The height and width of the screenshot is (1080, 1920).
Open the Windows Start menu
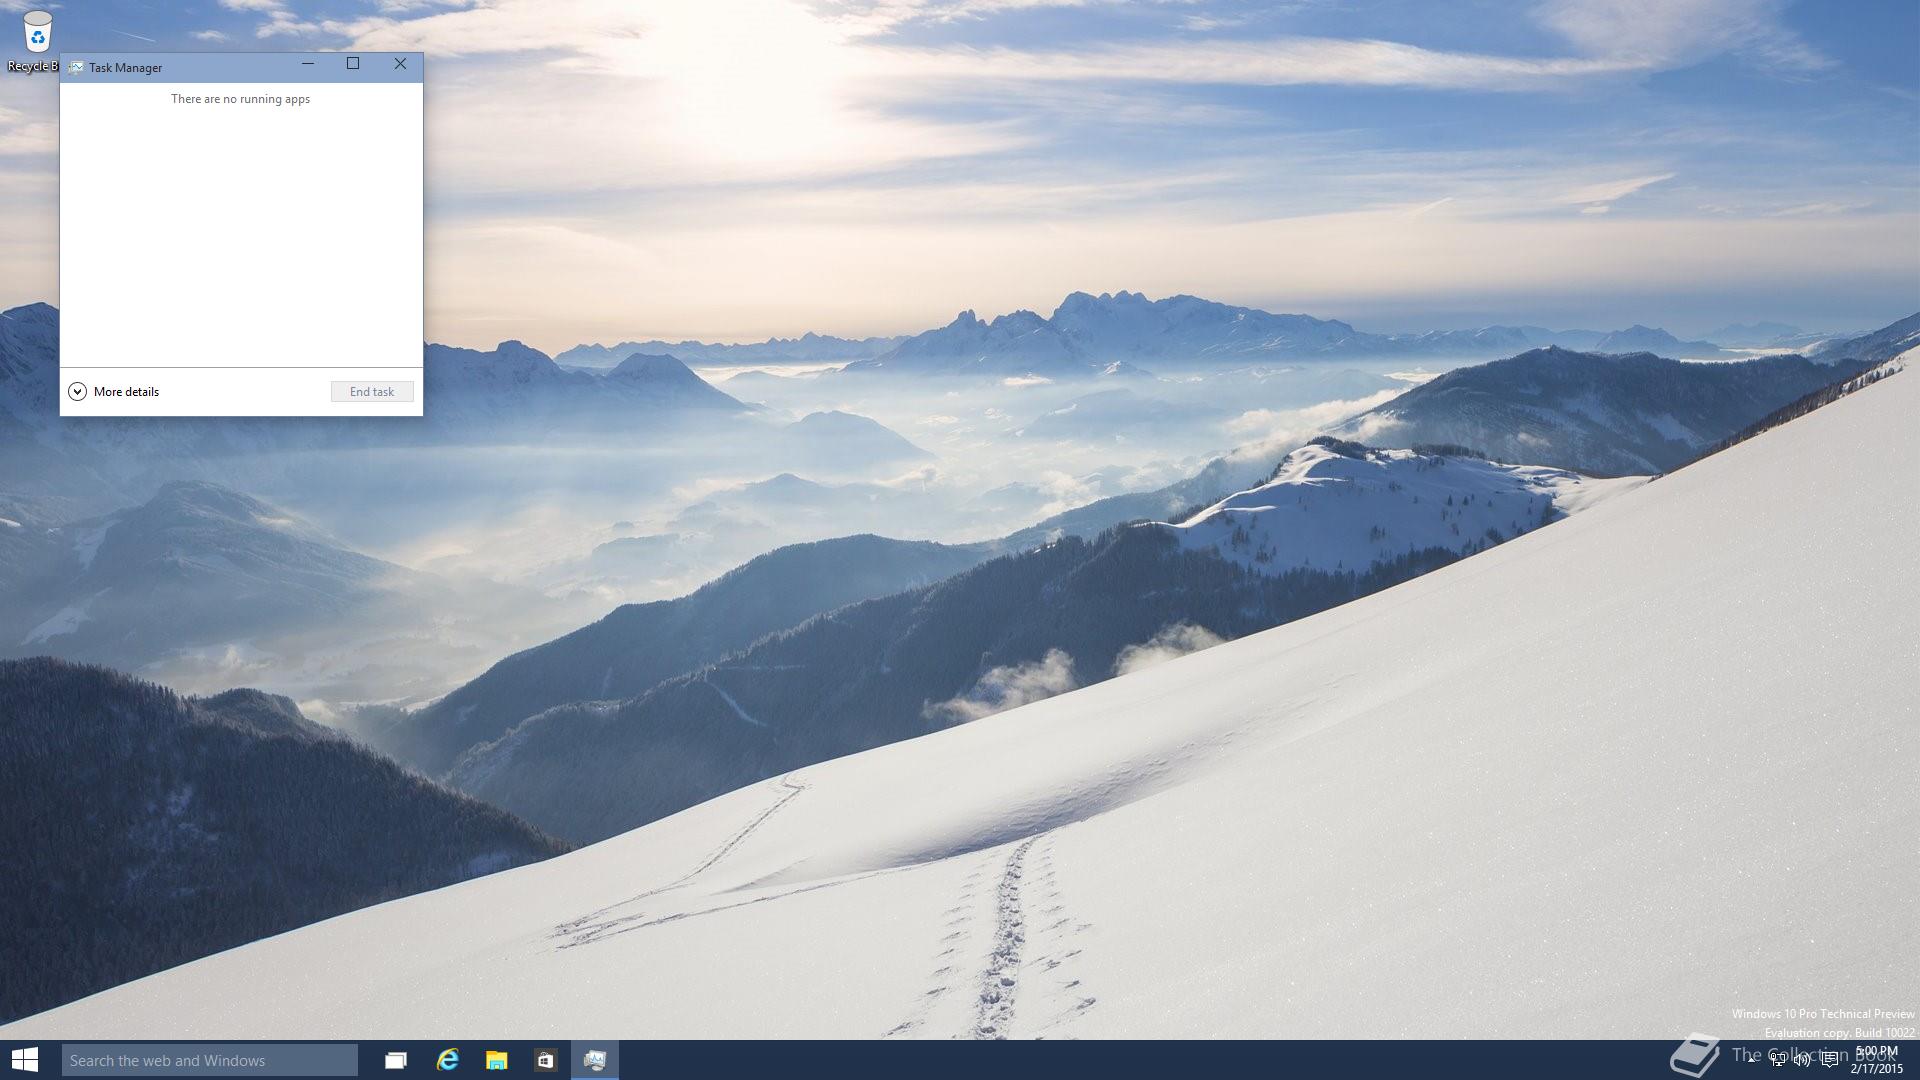25,1060
